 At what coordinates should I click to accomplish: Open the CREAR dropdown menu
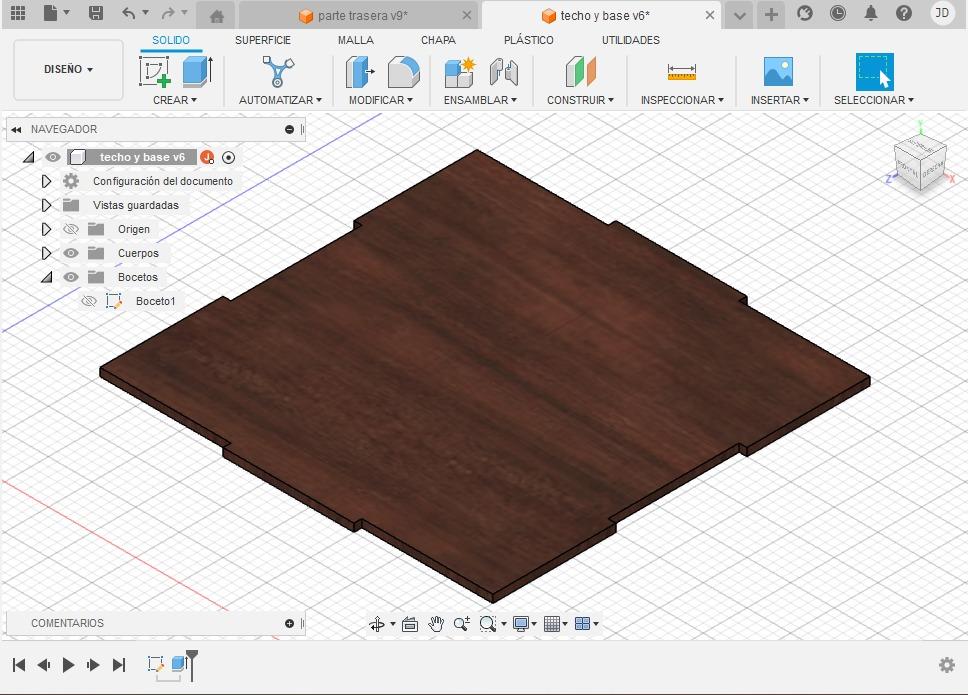click(x=175, y=100)
